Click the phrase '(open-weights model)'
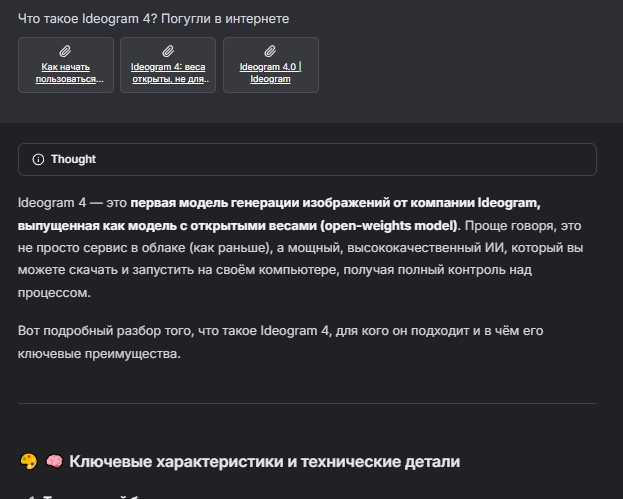Image resolution: width=623 pixels, height=499 pixels. coord(389,226)
